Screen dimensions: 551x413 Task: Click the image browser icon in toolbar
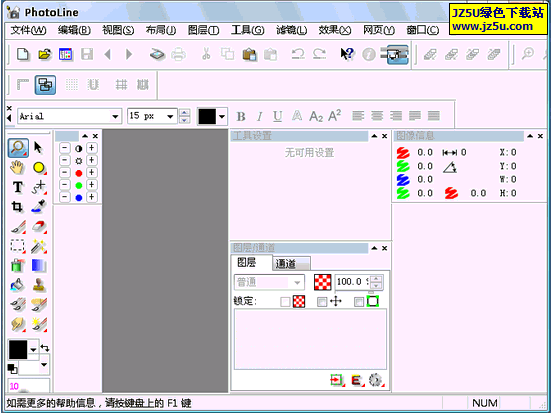tap(66, 54)
